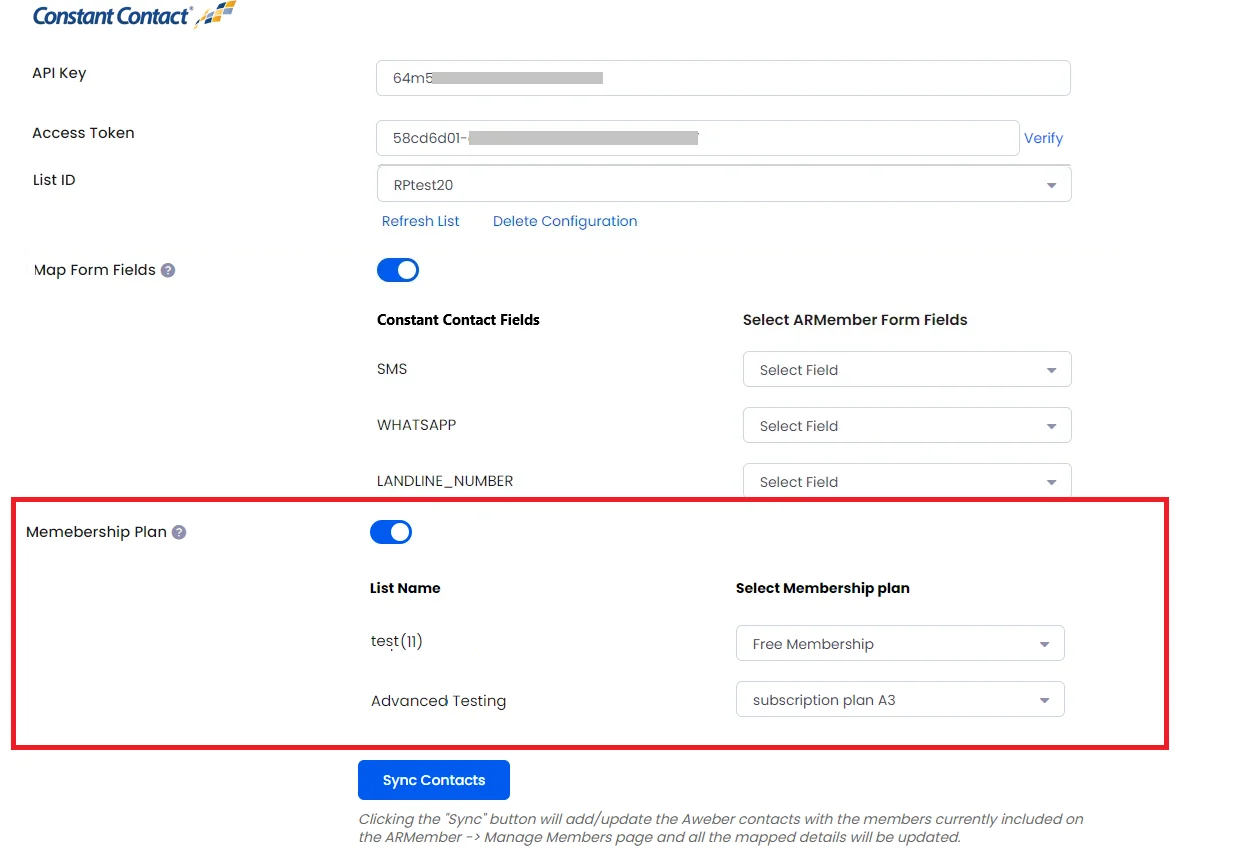1237x856 pixels.
Task: Click the 'Access Token' label
Action: (x=83, y=133)
